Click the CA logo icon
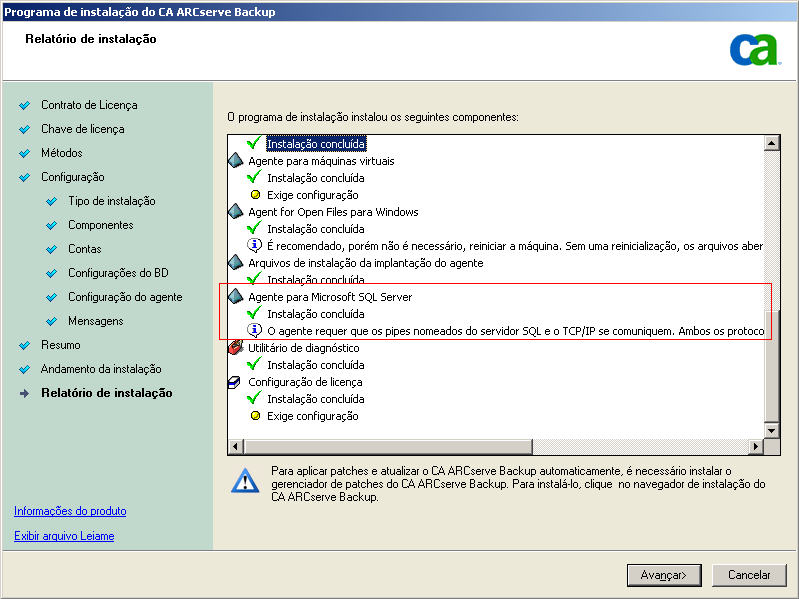The height and width of the screenshot is (599, 799). (754, 50)
